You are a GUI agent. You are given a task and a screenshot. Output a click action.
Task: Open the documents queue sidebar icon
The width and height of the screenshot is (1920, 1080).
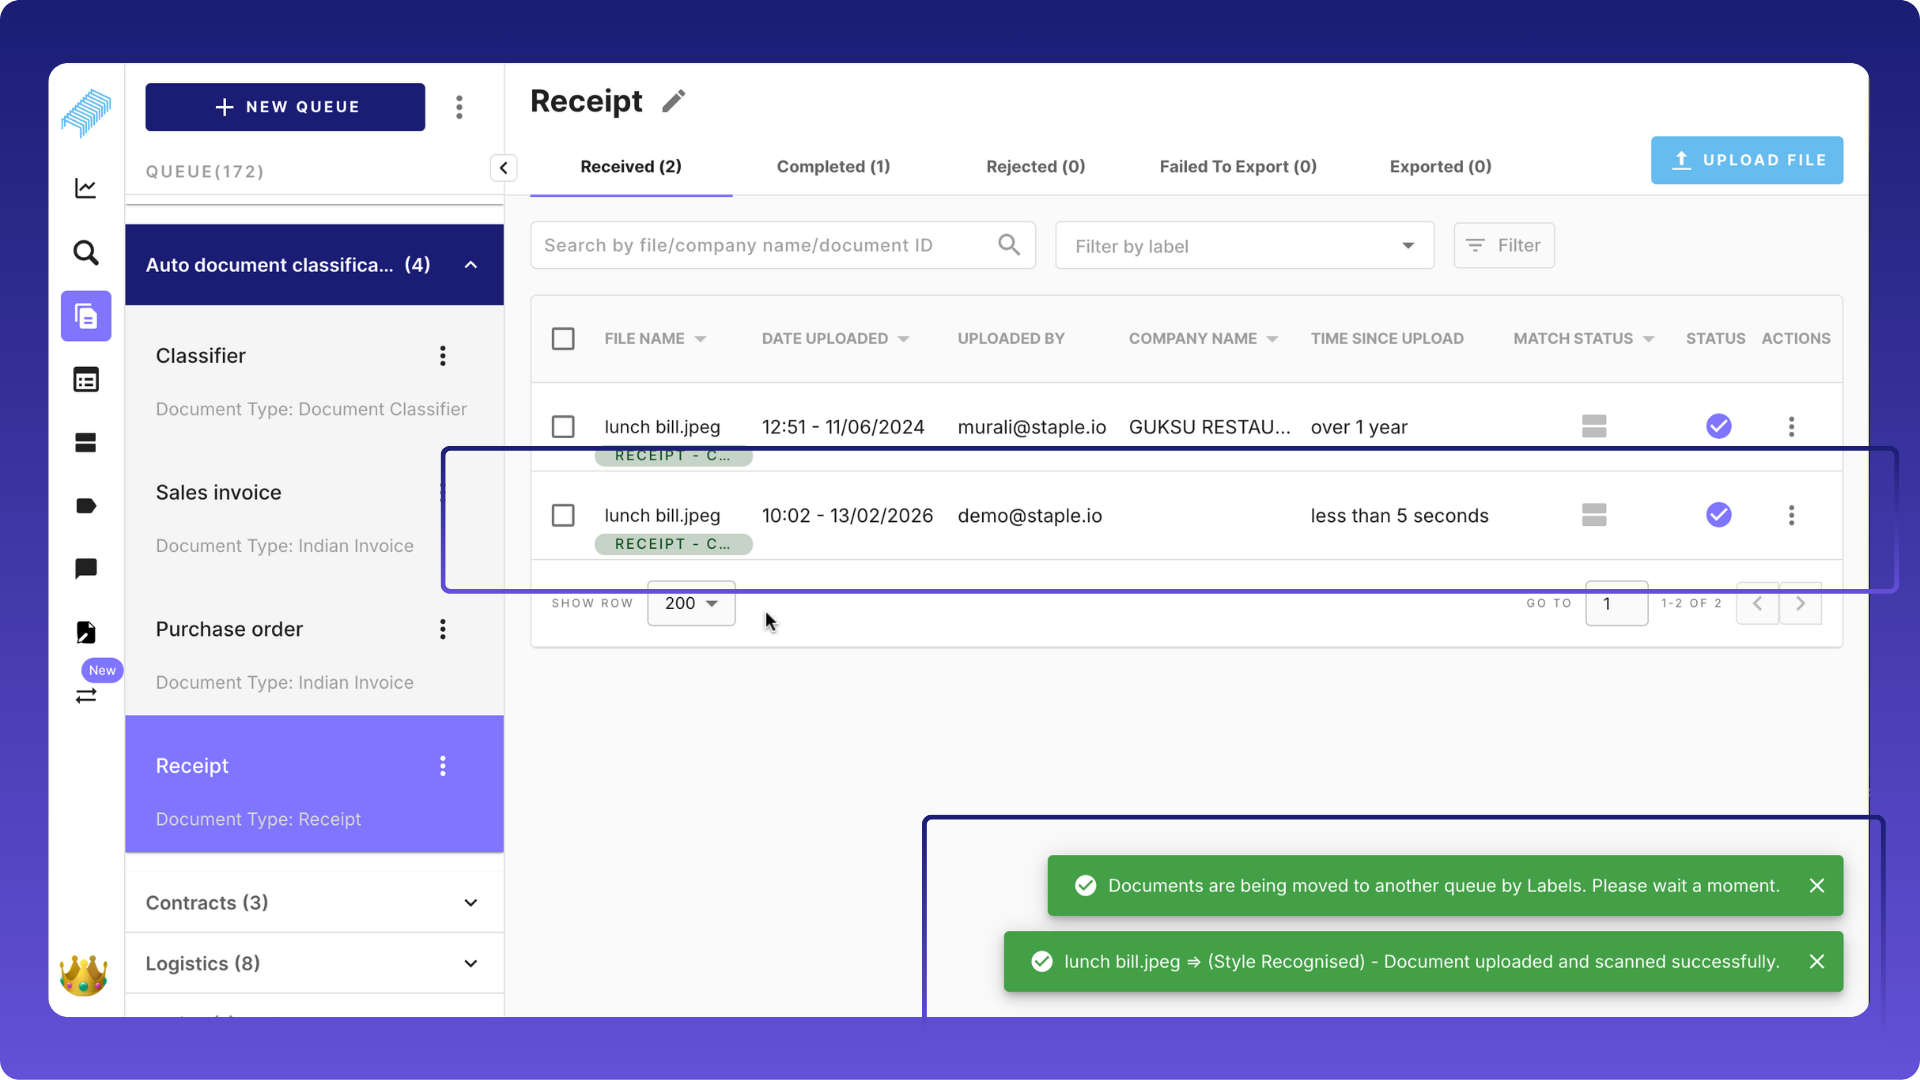[x=86, y=317]
